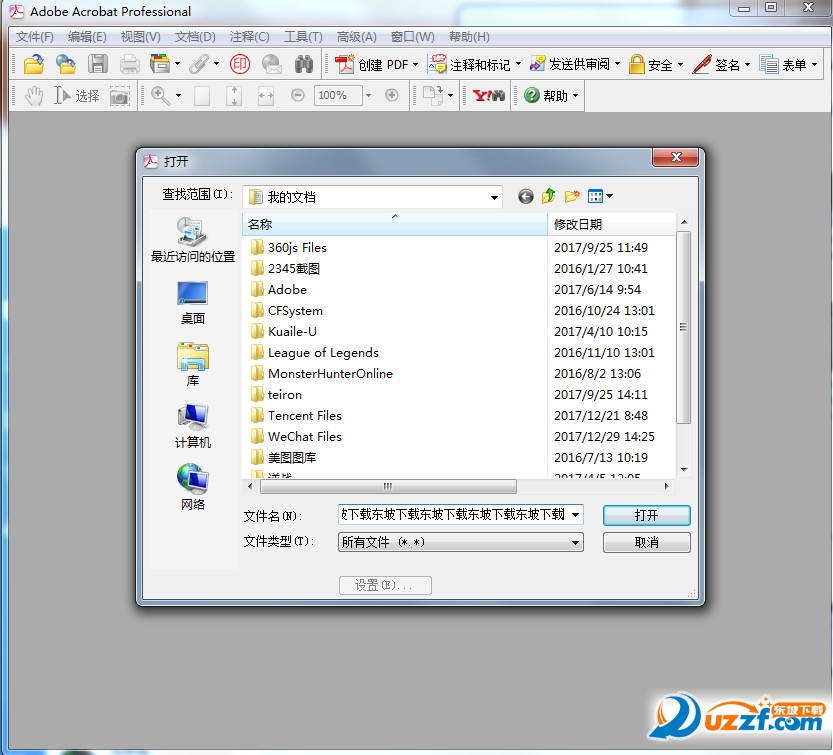
Task: Click the binoculars Search icon
Action: (x=304, y=64)
